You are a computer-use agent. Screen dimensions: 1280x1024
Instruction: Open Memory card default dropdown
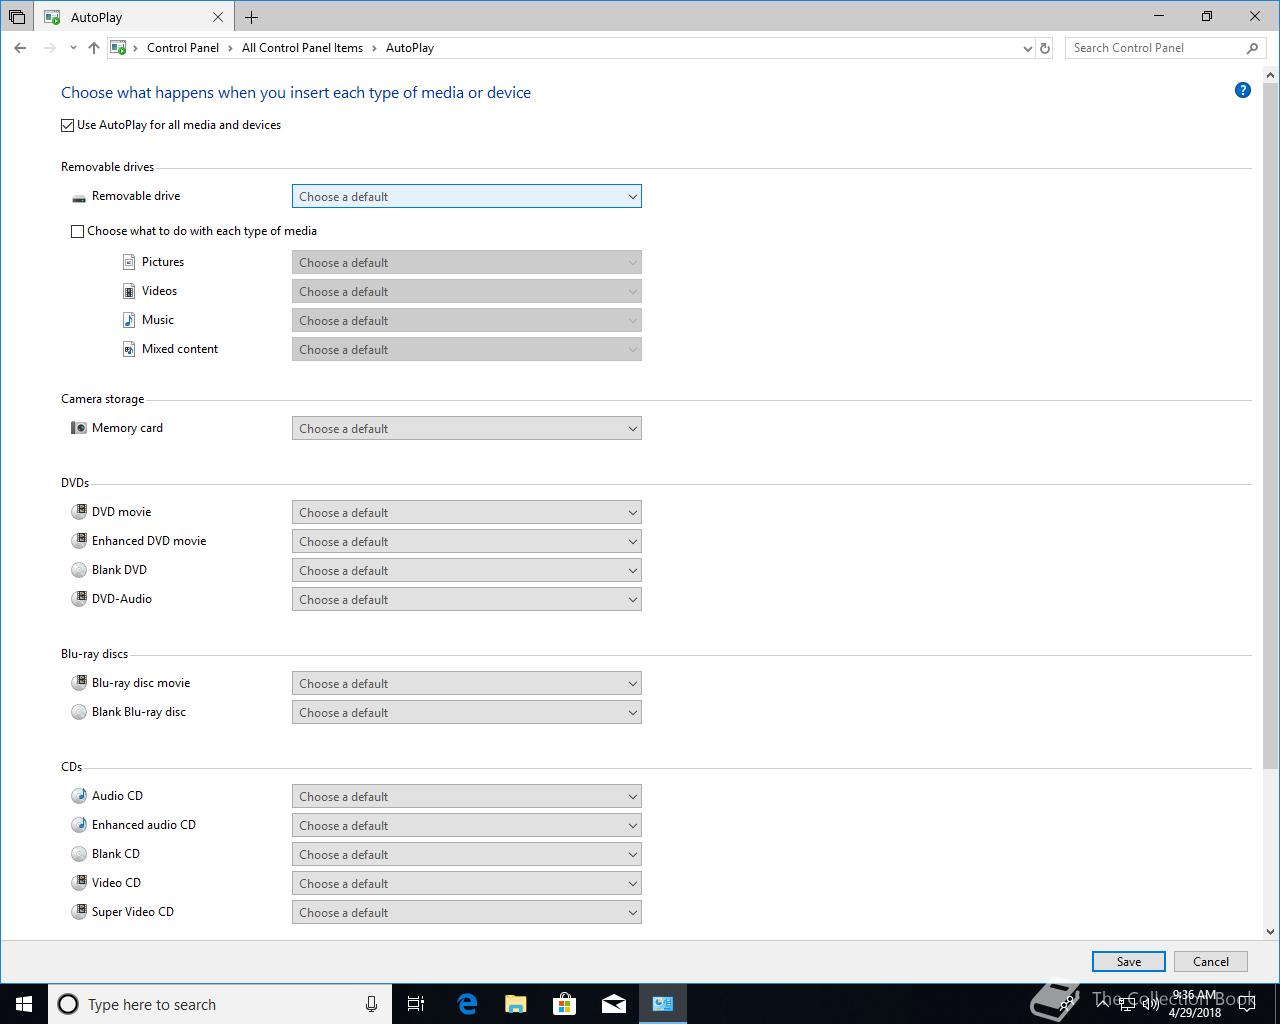(466, 428)
